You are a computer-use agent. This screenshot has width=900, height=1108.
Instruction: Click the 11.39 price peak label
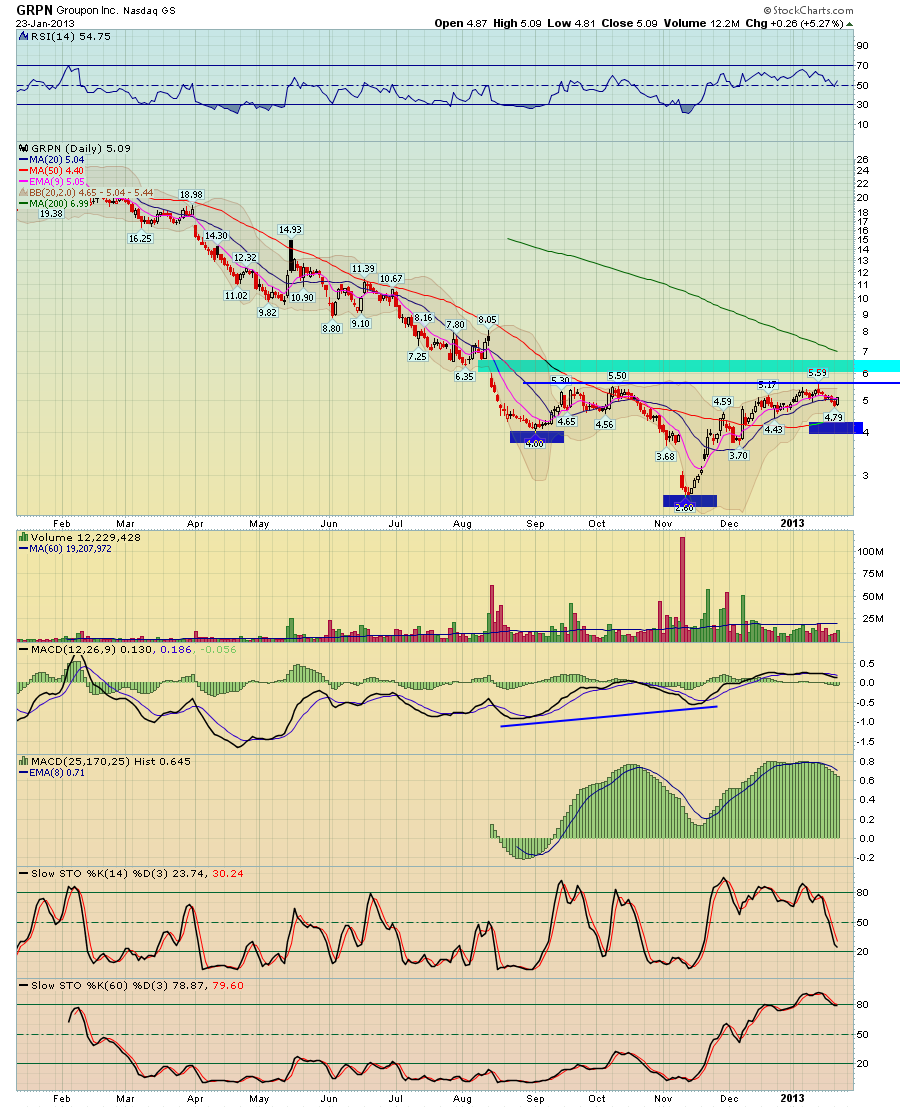click(363, 269)
